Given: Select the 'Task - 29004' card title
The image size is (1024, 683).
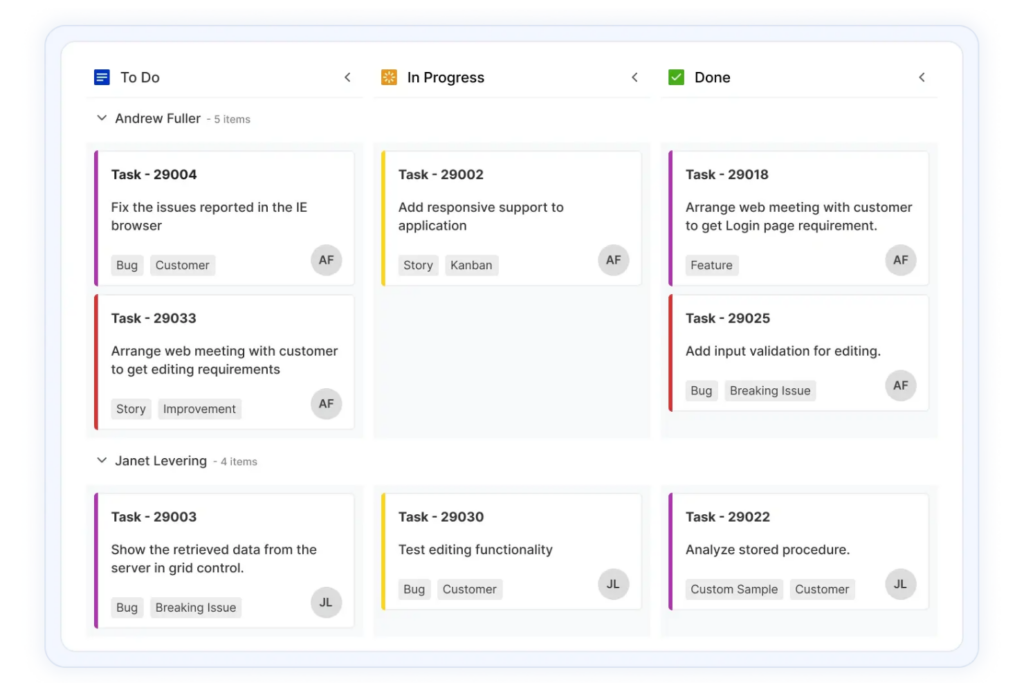Looking at the screenshot, I should click(x=153, y=174).
